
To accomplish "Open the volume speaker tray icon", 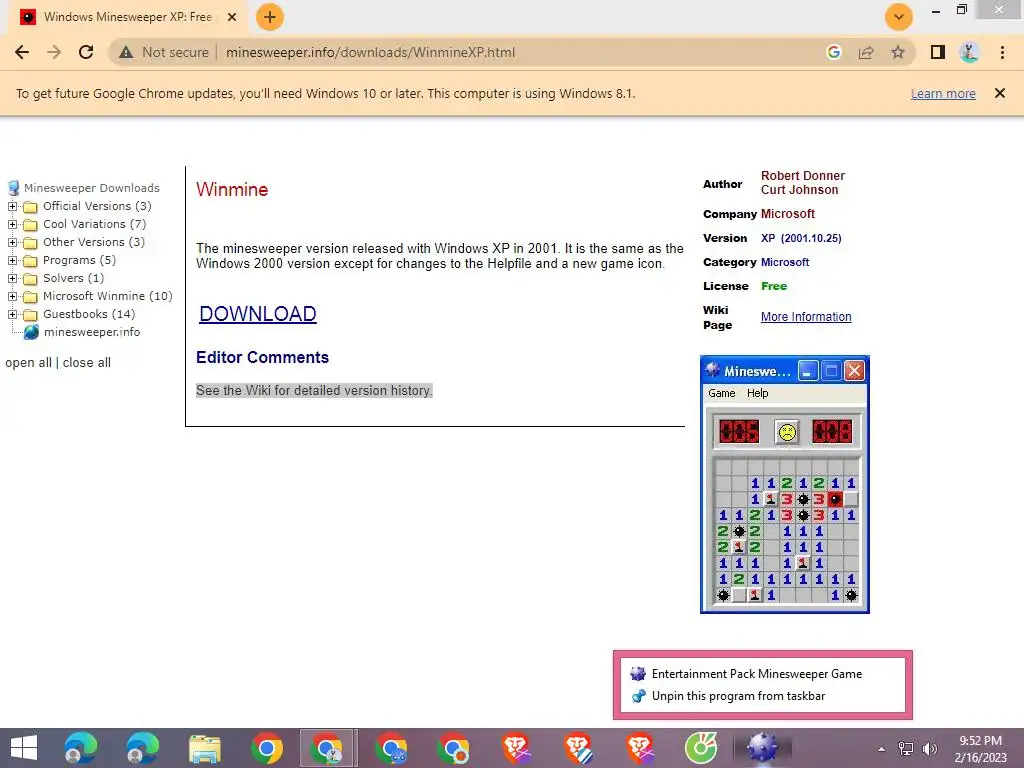I will [x=929, y=749].
